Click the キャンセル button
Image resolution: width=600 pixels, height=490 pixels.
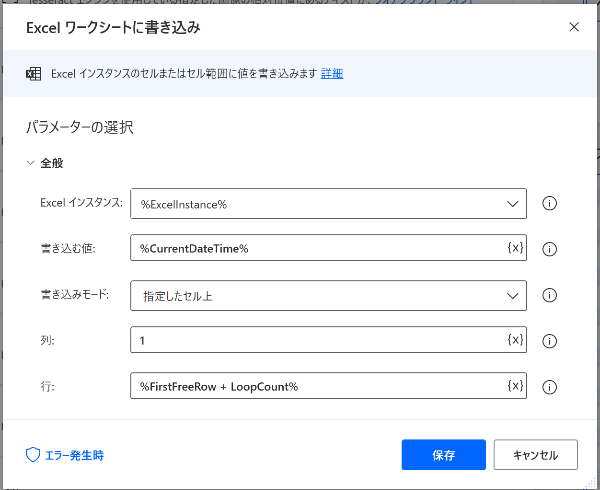[535, 455]
